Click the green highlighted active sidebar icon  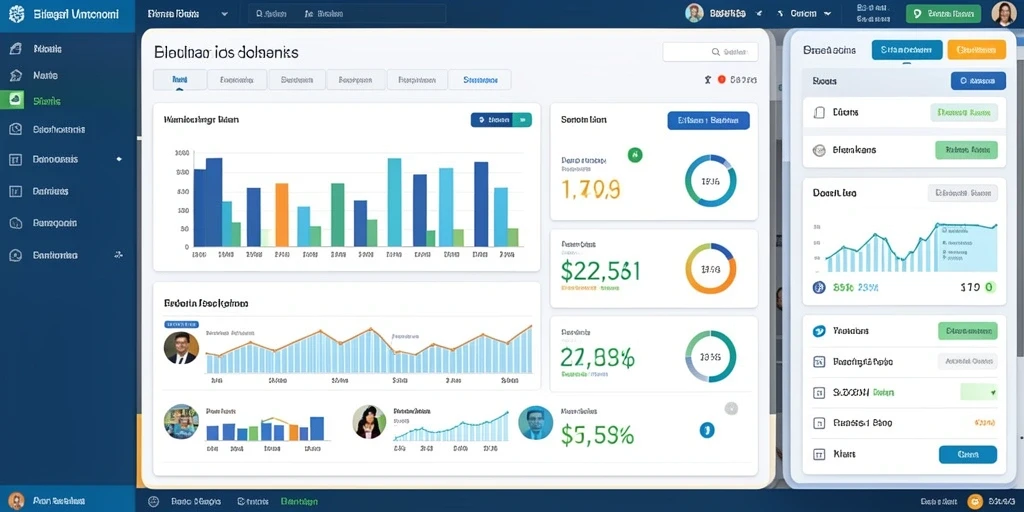16,101
